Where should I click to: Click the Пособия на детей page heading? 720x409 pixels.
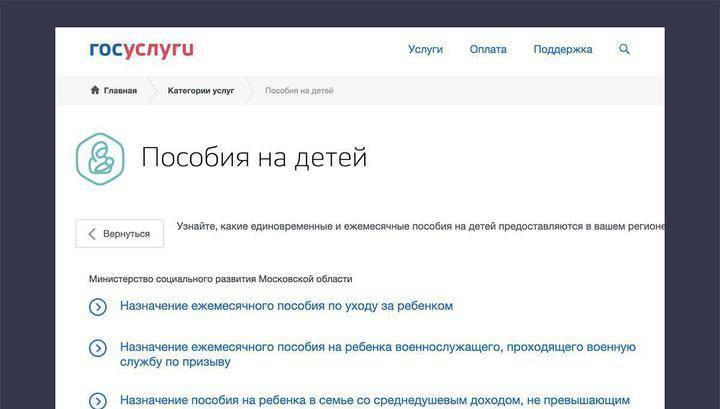254,157
